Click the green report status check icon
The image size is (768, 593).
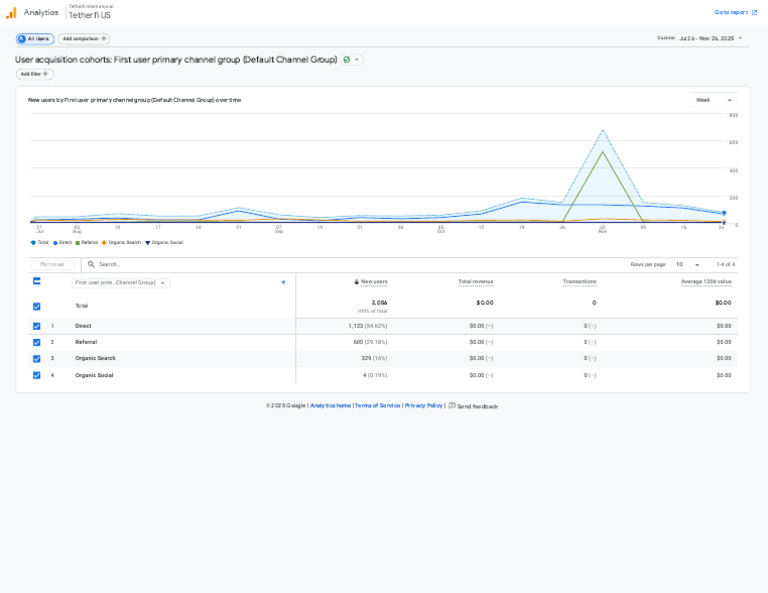coord(347,60)
